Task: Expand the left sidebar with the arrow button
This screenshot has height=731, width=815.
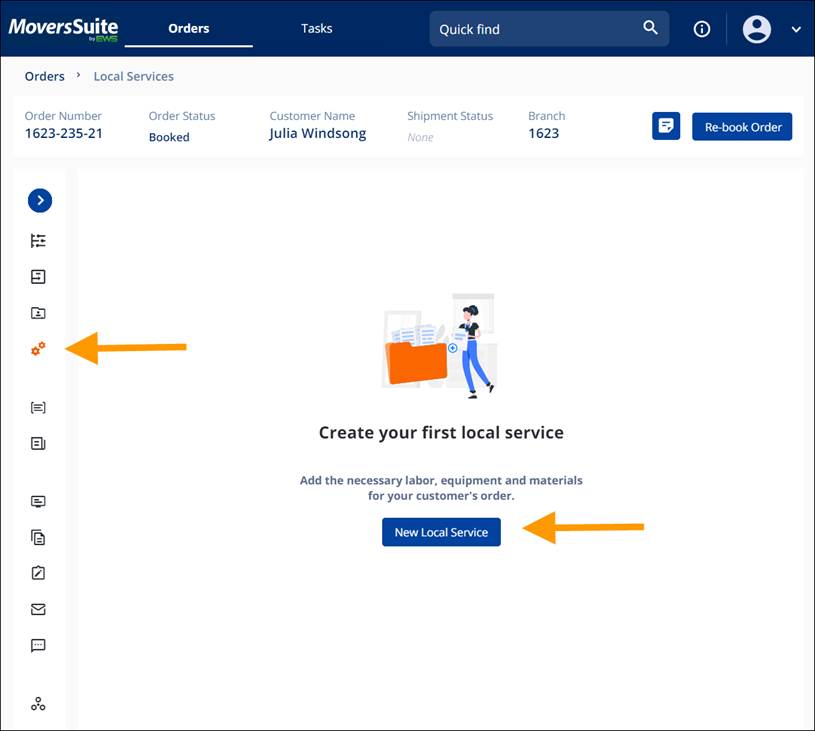Action: (x=40, y=200)
